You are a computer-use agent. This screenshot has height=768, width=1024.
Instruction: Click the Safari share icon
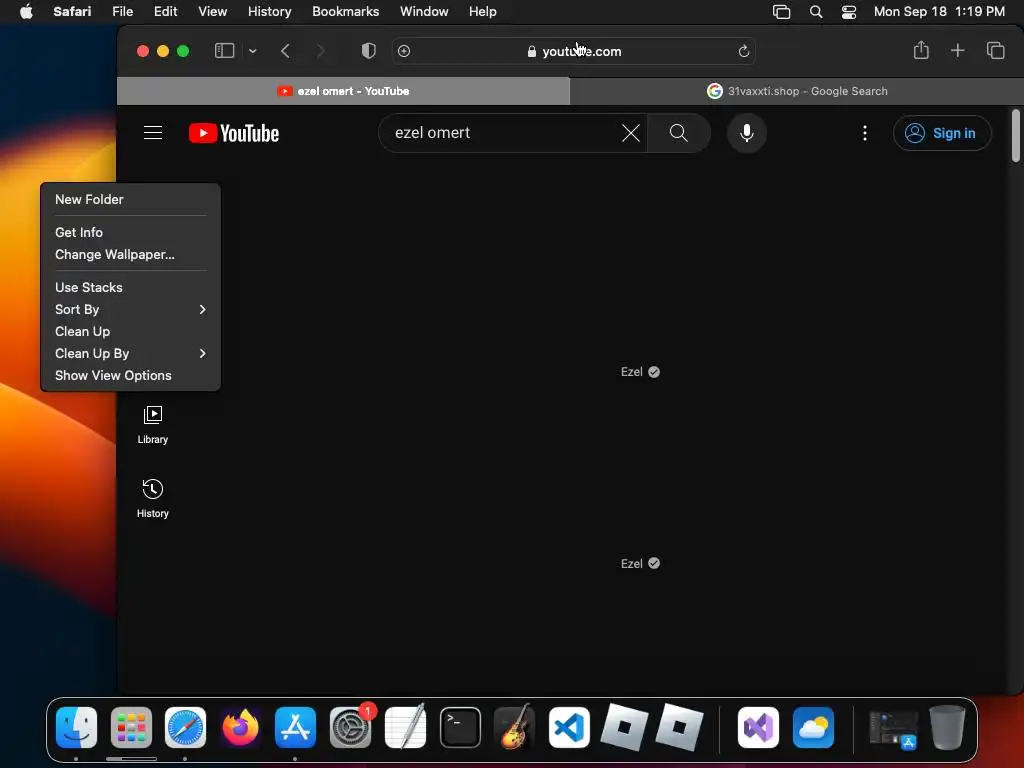(x=921, y=50)
